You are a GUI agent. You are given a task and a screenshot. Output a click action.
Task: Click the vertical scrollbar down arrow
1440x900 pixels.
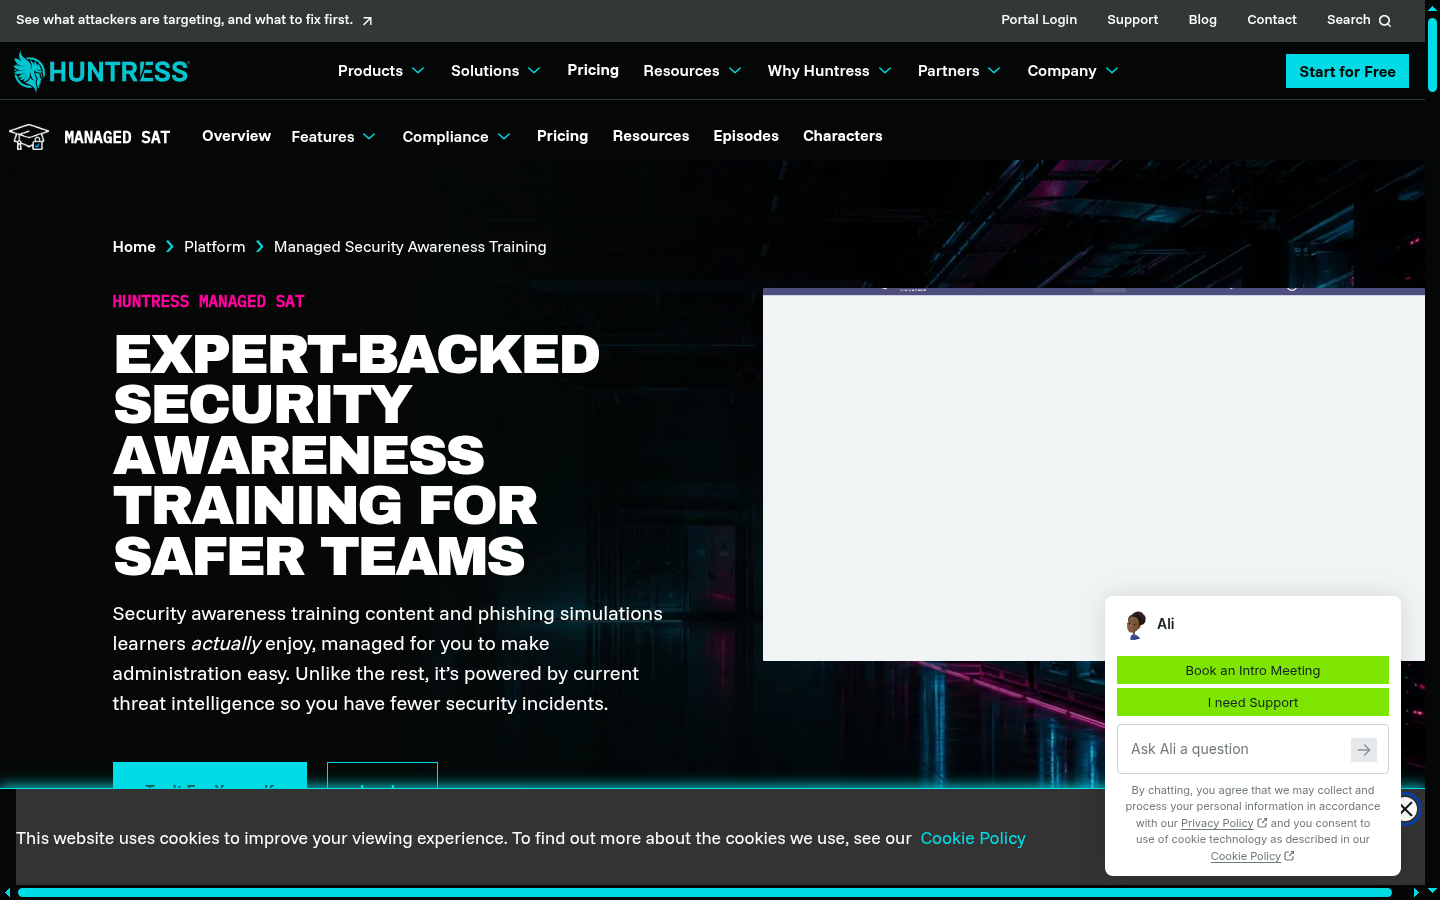coord(1432,891)
